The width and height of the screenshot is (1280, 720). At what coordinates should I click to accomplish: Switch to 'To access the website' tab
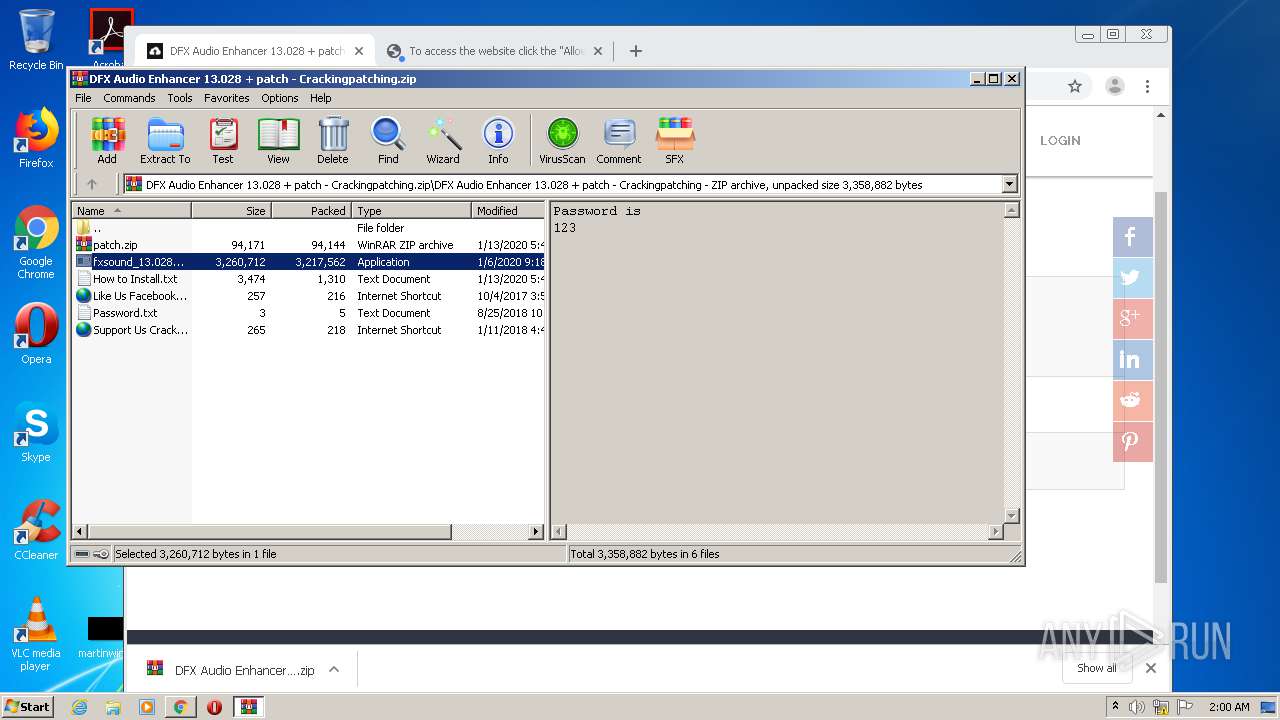(495, 51)
